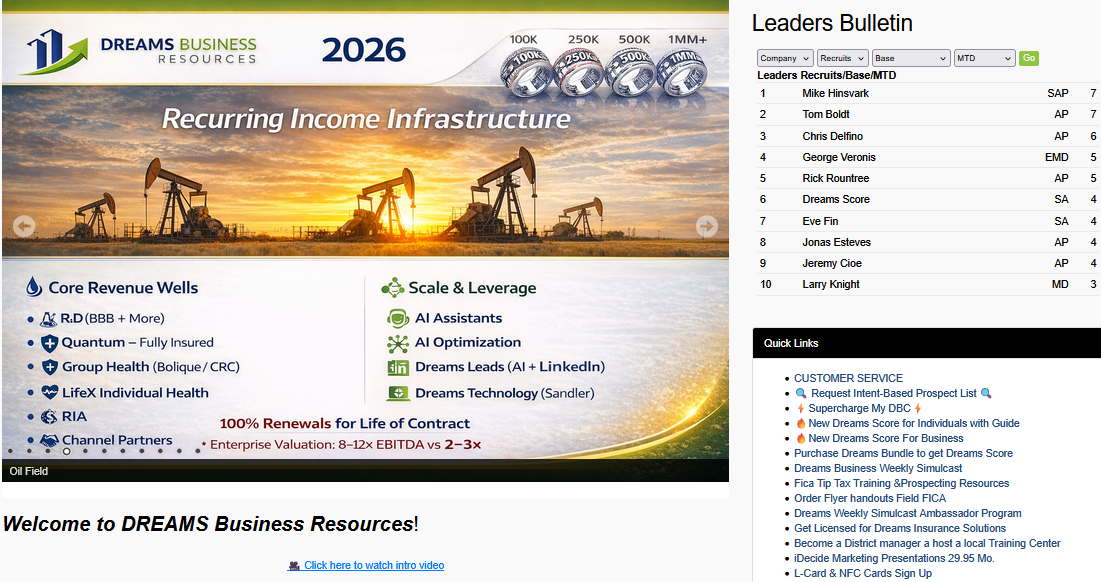Viewport: 1101px width, 582px height.
Task: Click the magnifier icon after Request Intent-Based Prospect List
Action: click(x=986, y=393)
